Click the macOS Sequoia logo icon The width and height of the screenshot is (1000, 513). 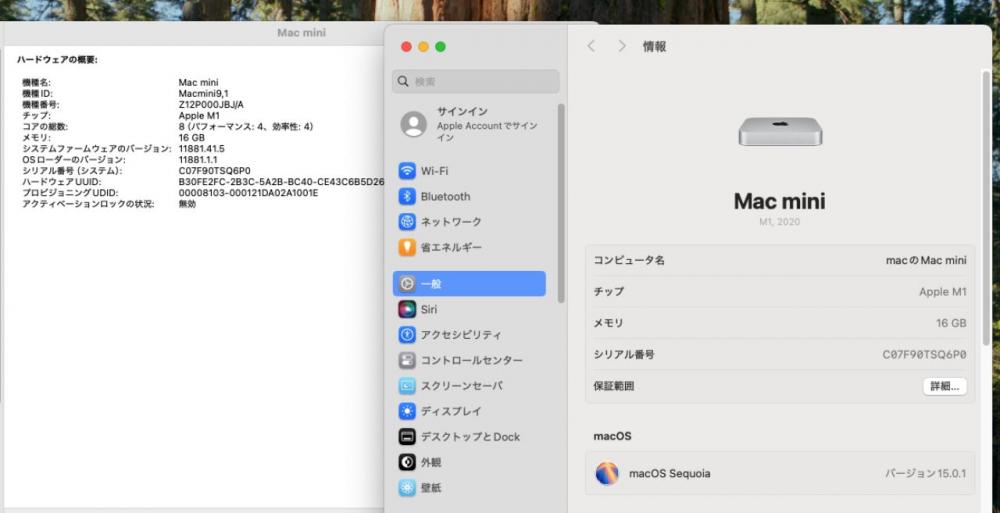tap(607, 473)
